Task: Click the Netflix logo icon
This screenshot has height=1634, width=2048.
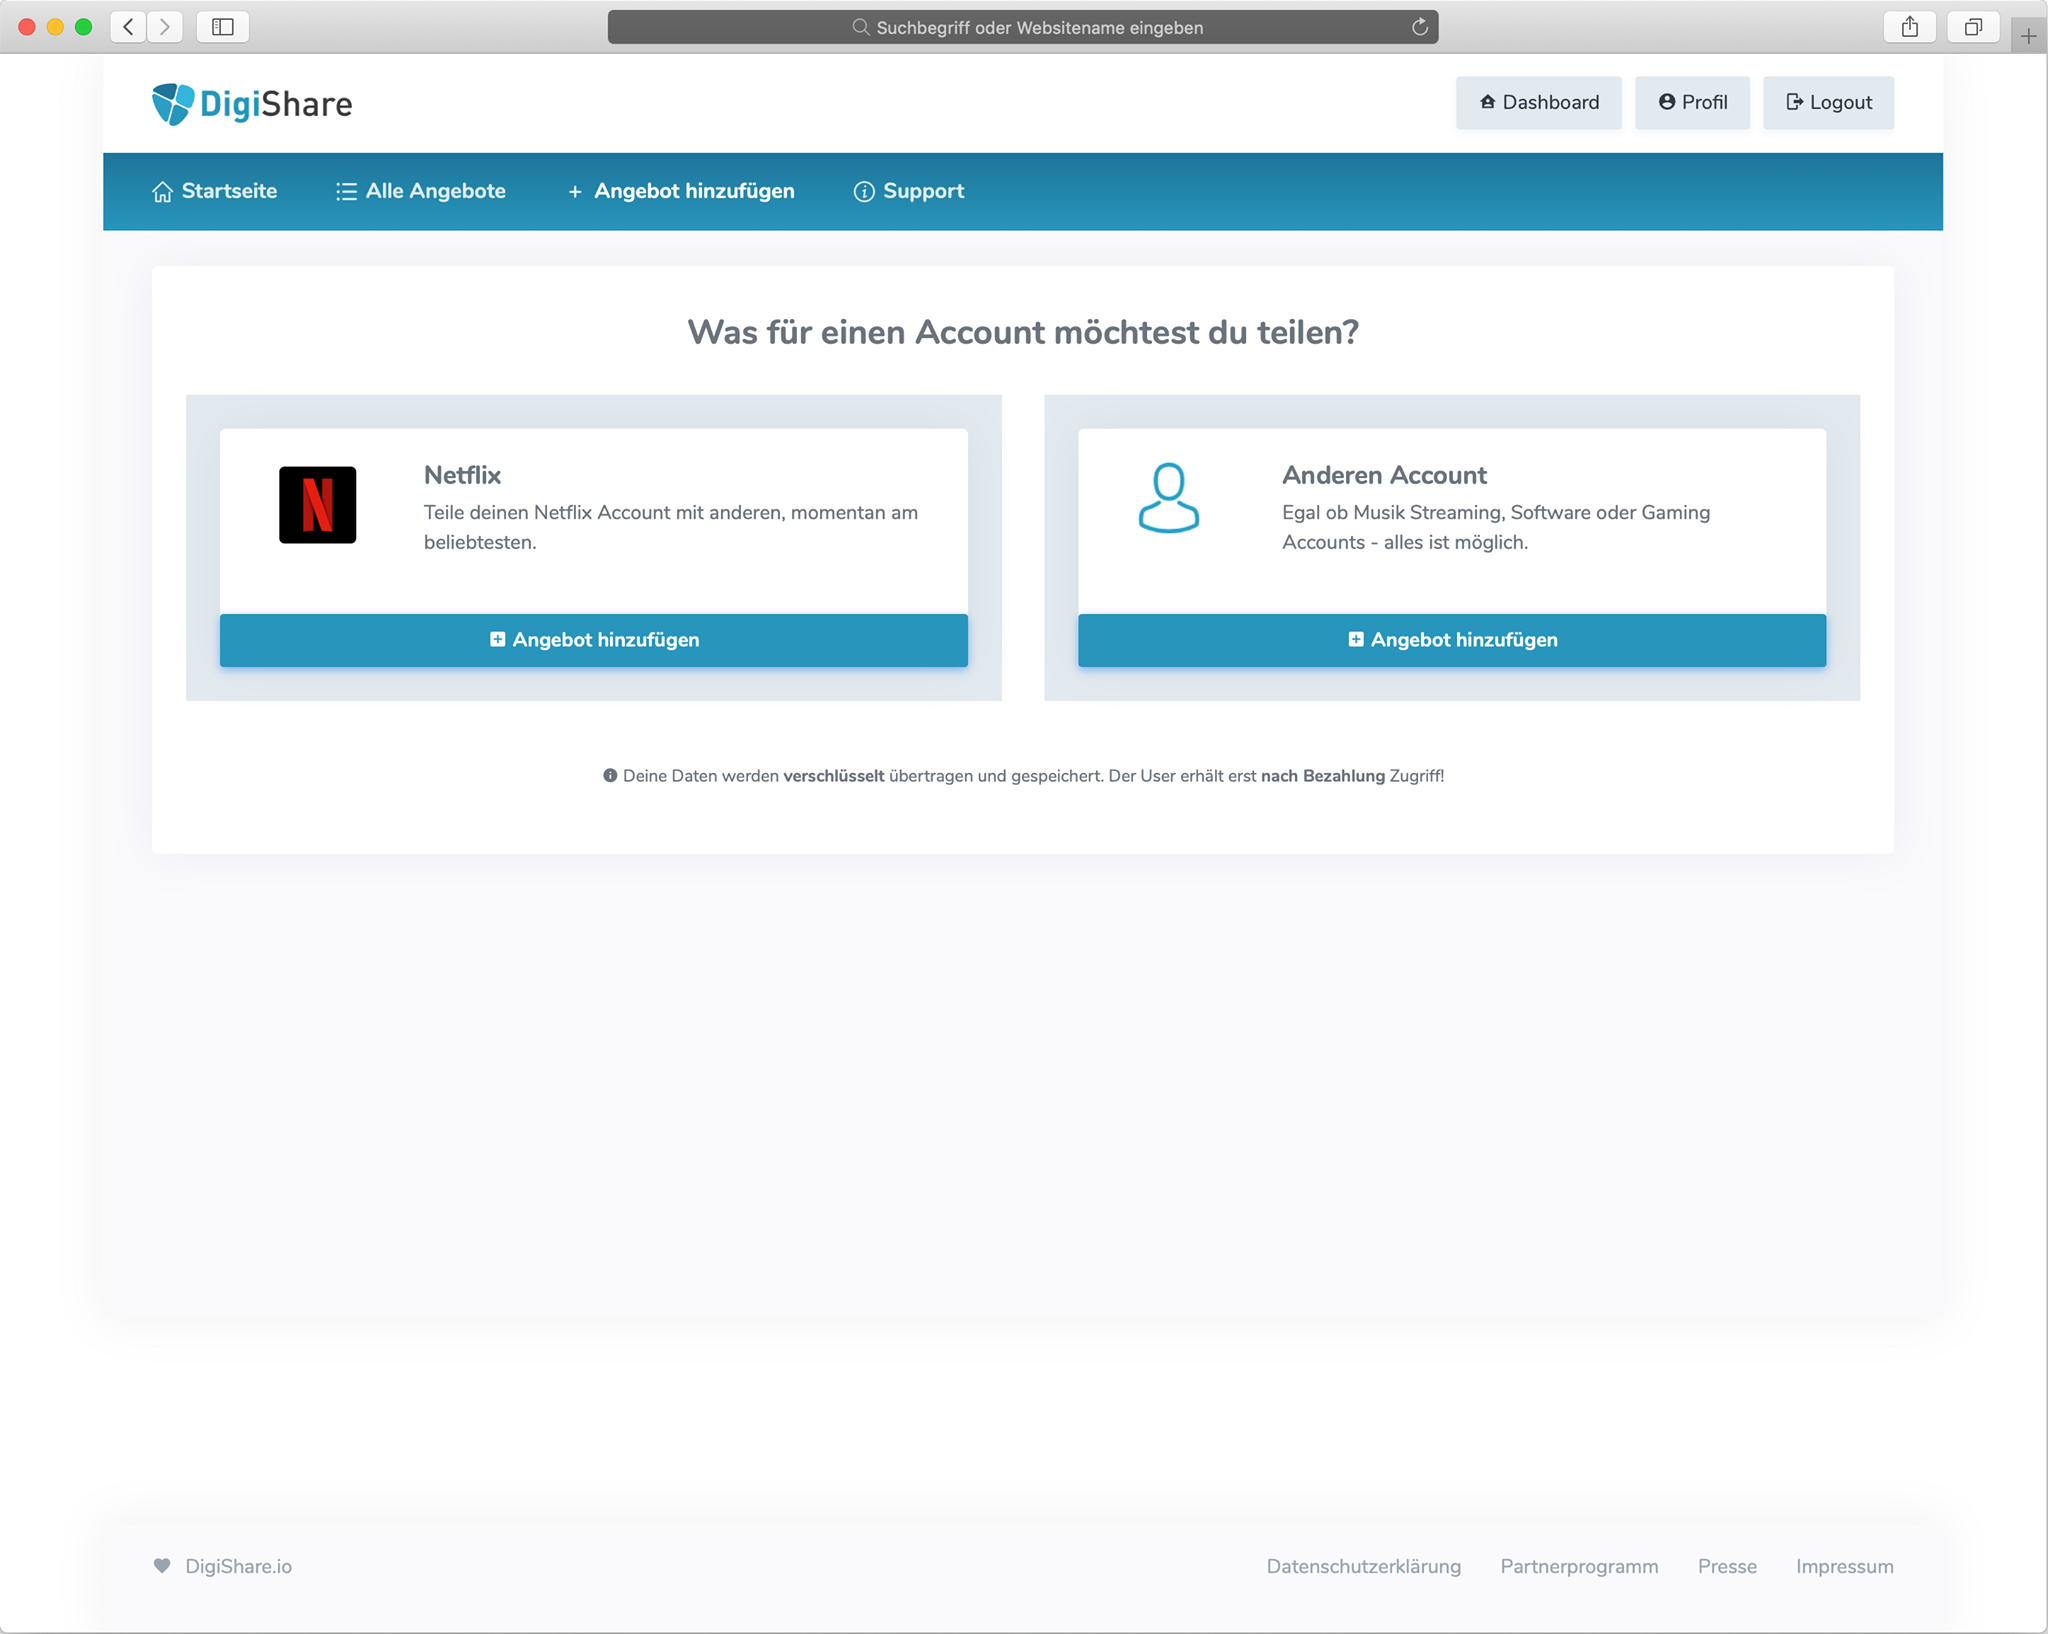Action: click(318, 505)
